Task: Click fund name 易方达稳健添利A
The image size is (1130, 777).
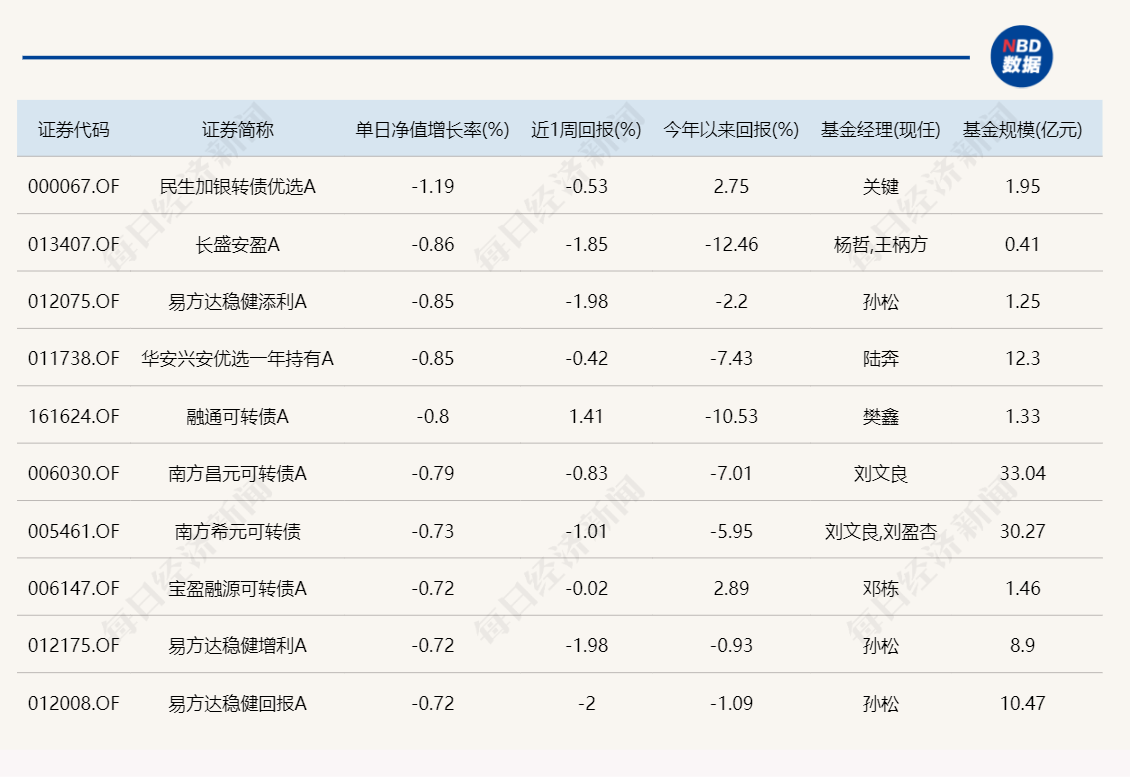Action: tap(237, 301)
